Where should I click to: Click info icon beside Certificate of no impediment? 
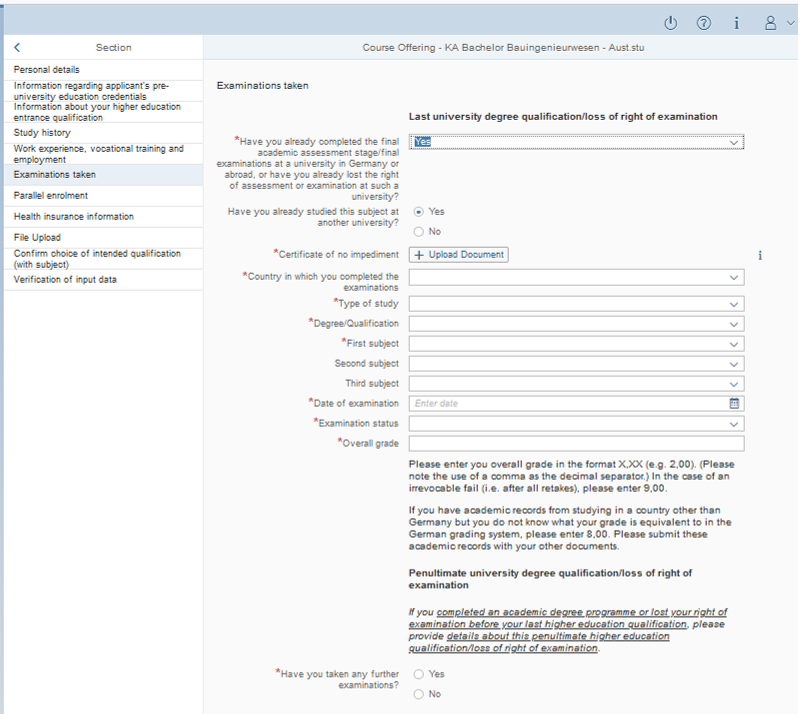coord(759,255)
